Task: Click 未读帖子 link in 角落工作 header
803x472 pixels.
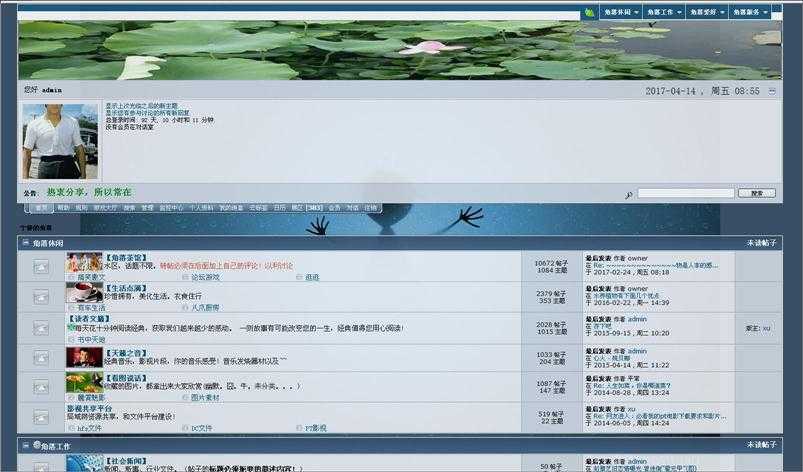Action: (x=761, y=445)
